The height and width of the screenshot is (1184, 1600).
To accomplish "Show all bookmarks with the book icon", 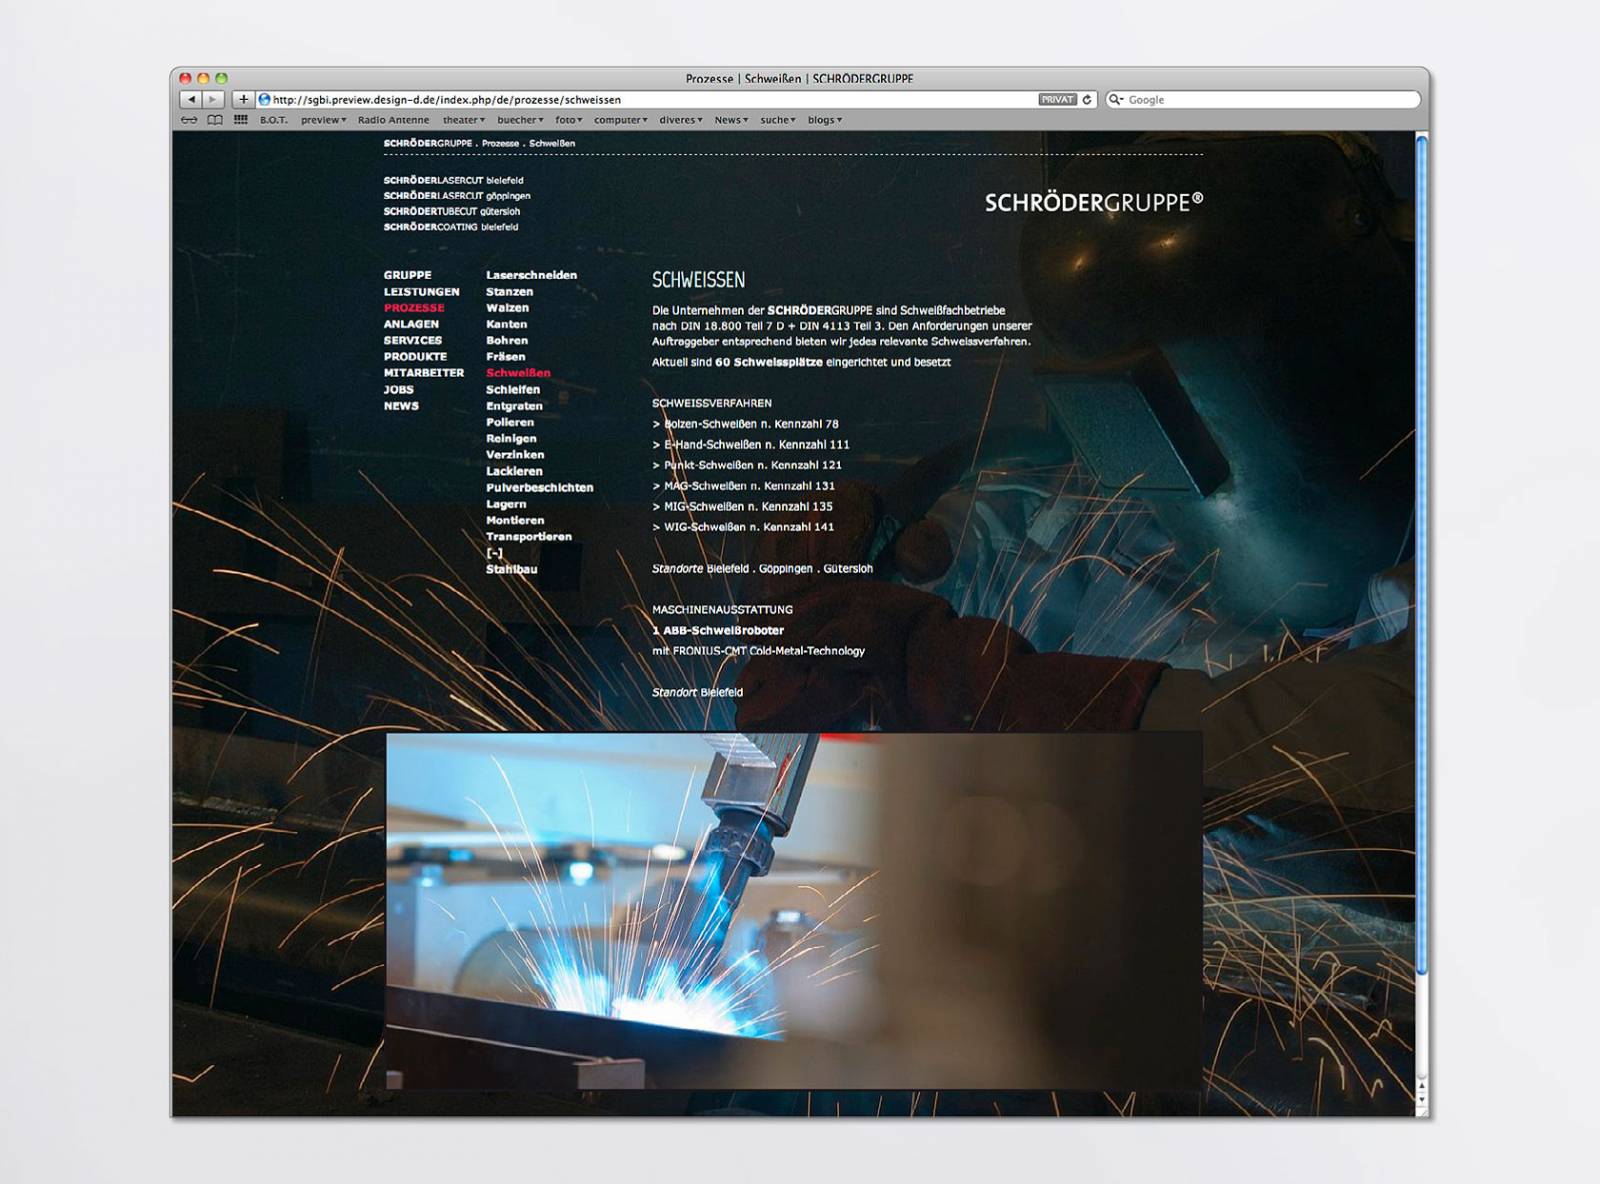I will click(x=215, y=120).
